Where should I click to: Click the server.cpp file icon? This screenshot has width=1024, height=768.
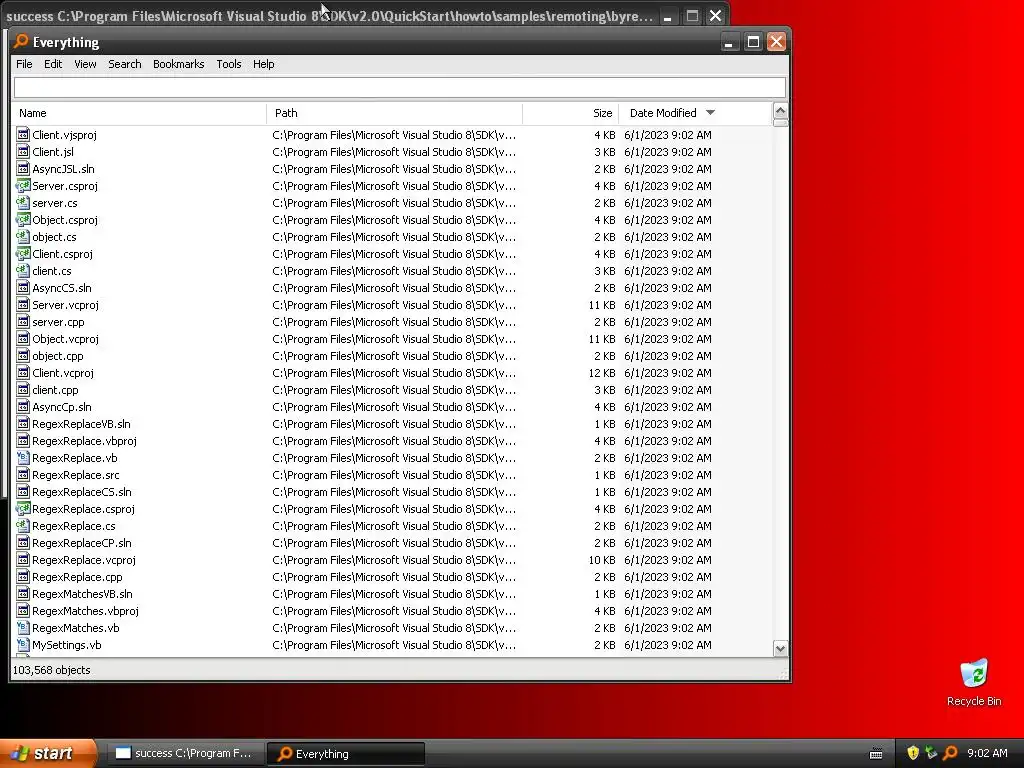point(23,321)
